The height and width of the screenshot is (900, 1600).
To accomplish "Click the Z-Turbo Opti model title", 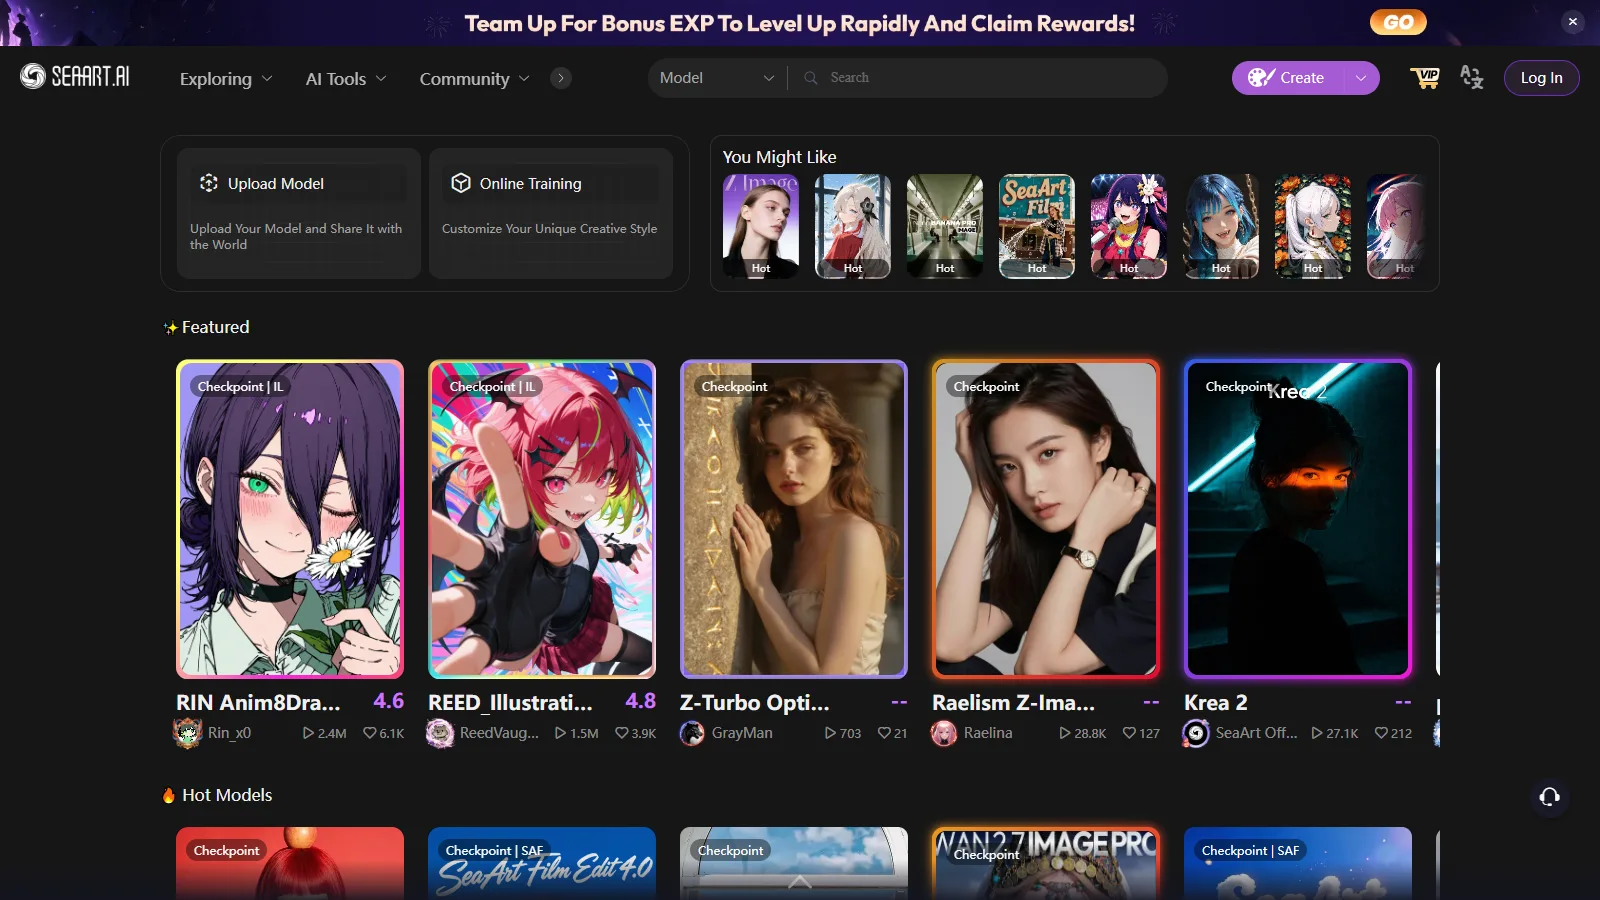I will (755, 702).
